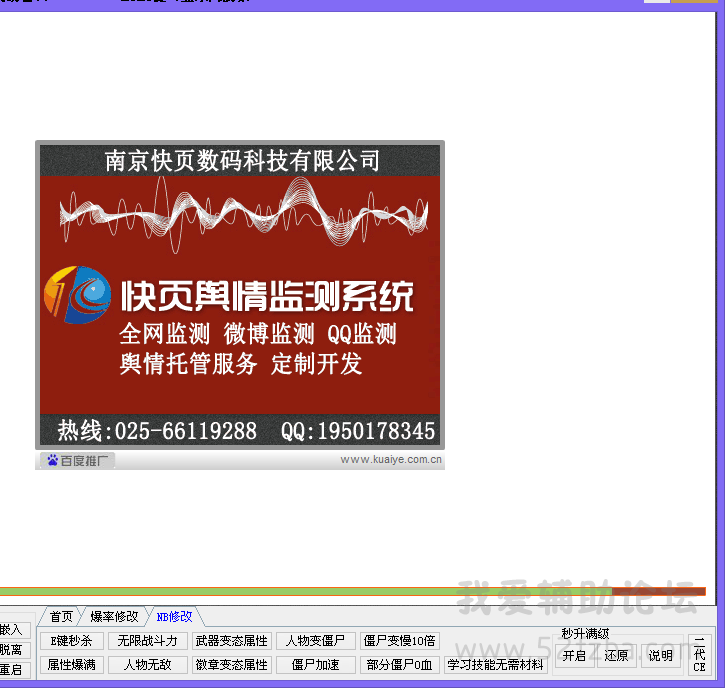Click the 僵尸加速 button
This screenshot has width=725, height=688.
coord(315,665)
